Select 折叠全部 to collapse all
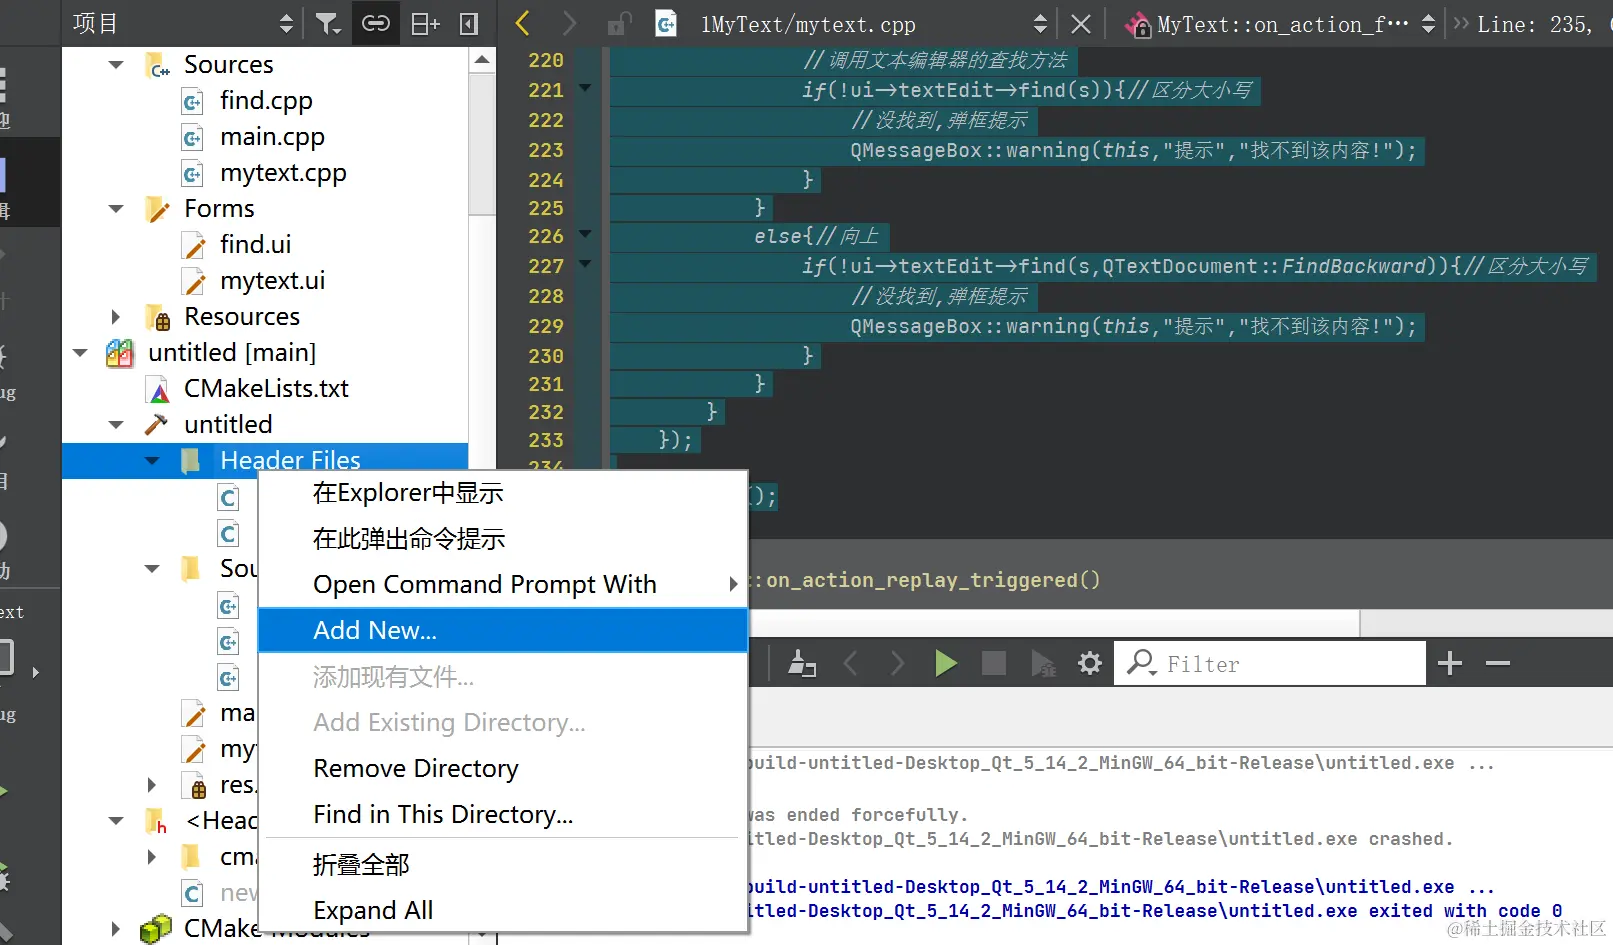The width and height of the screenshot is (1613, 945). click(503, 864)
